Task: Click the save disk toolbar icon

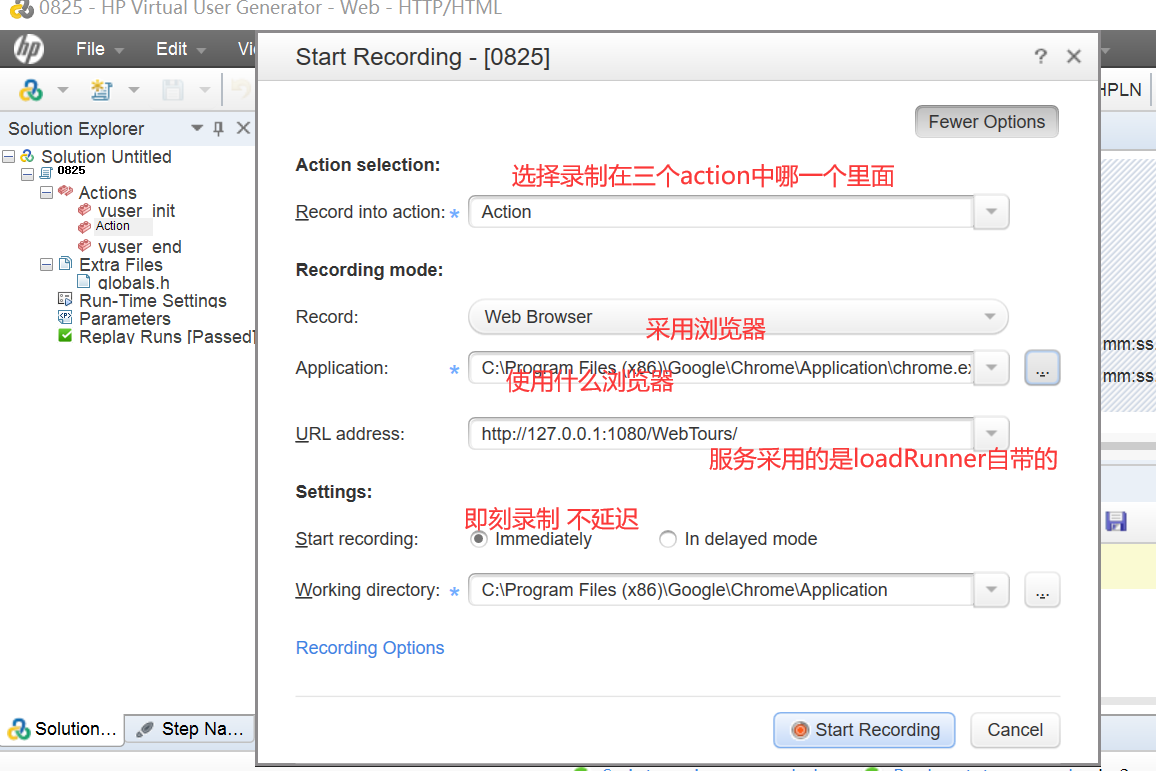Action: click(173, 90)
